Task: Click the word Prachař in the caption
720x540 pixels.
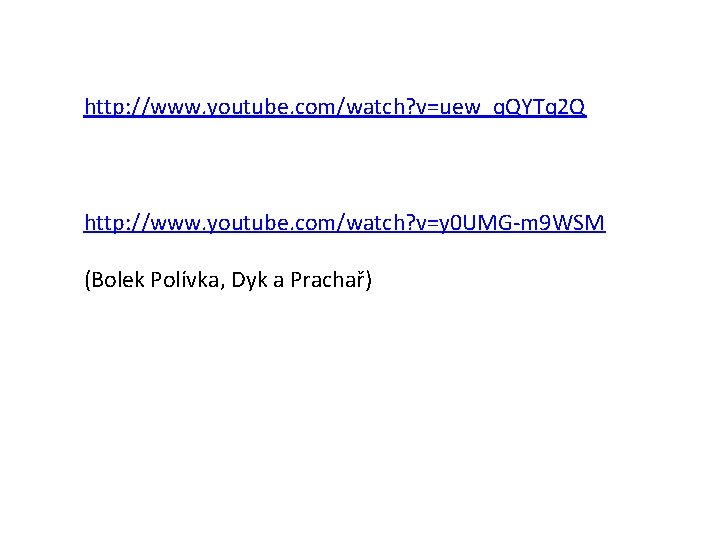Action: (x=327, y=280)
